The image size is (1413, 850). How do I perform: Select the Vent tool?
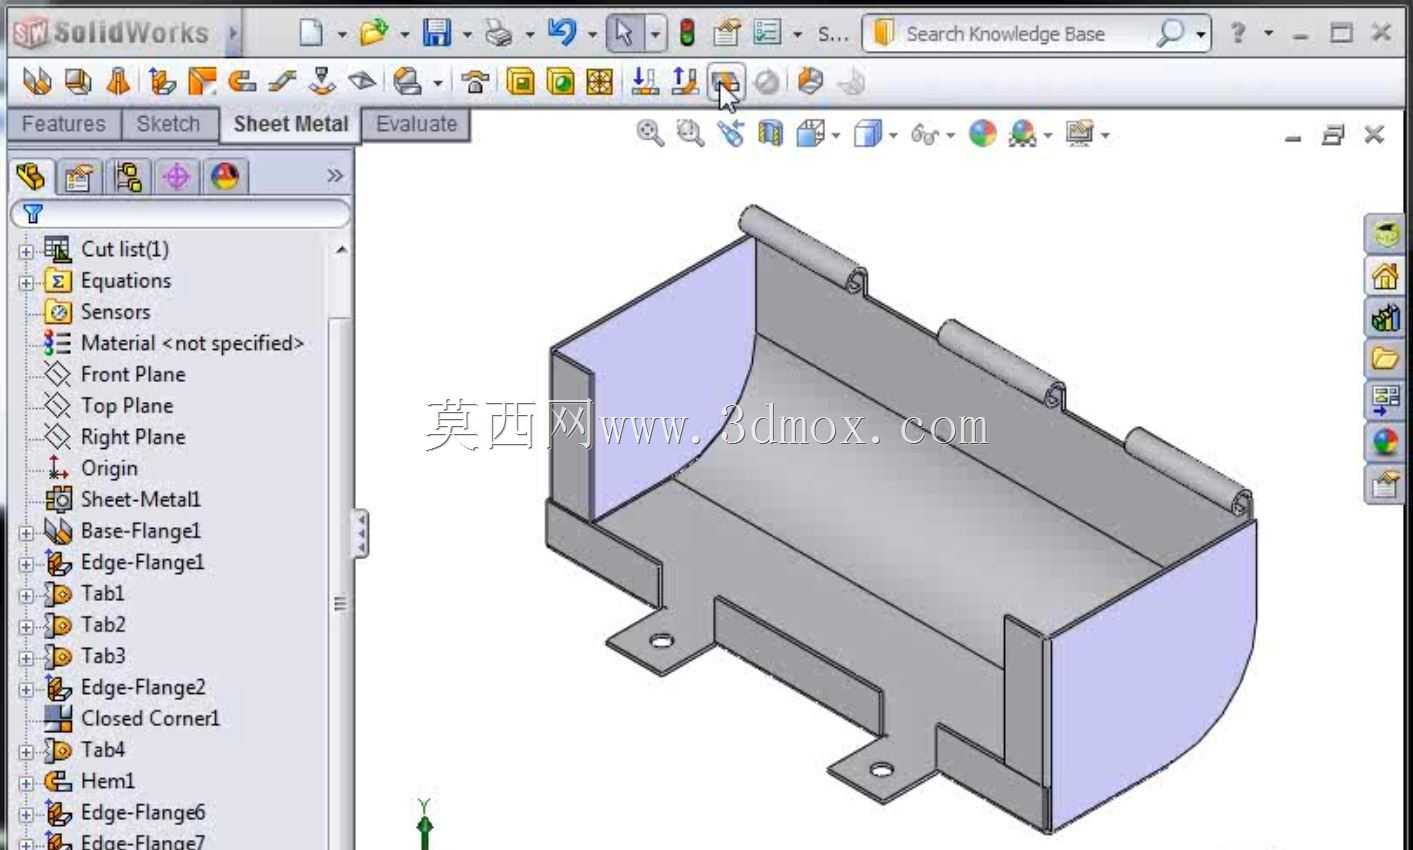point(600,82)
